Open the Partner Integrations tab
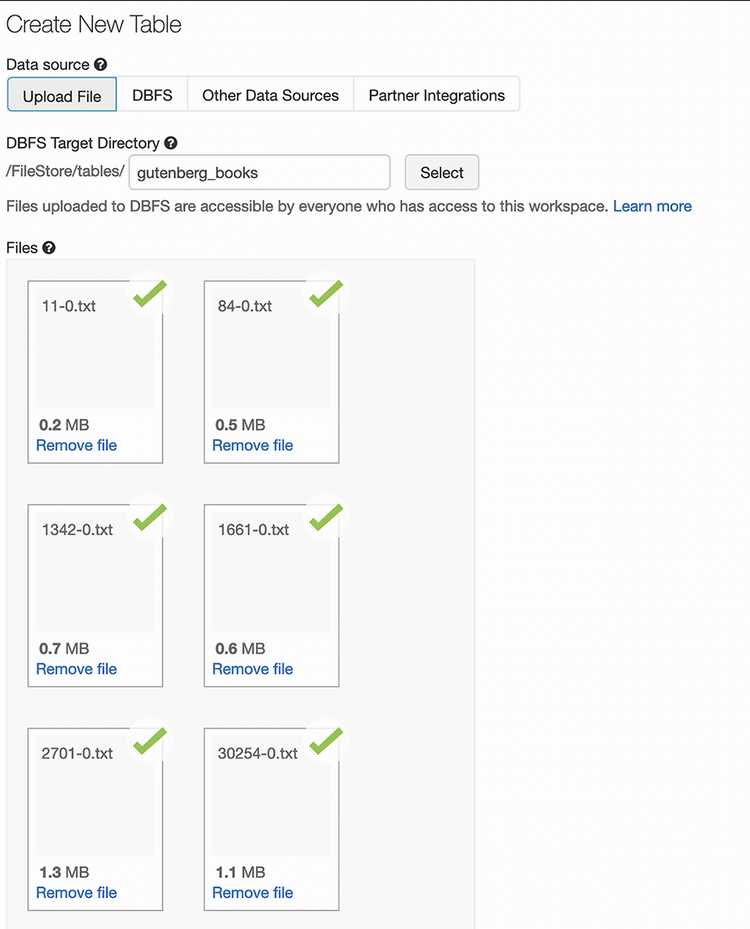Viewport: 750px width, 929px height. (436, 96)
